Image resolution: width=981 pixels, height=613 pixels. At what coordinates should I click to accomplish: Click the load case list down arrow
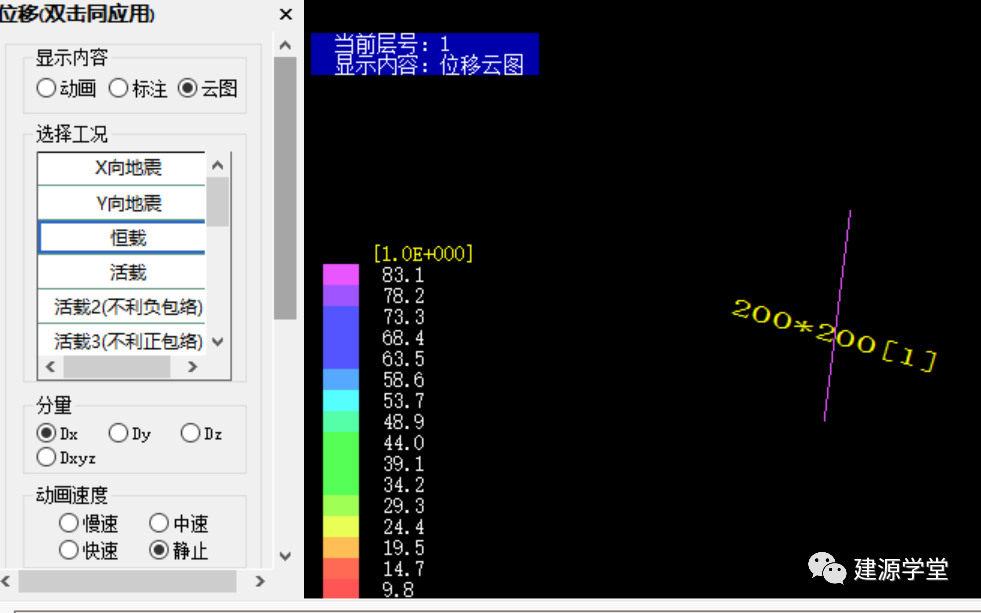217,341
